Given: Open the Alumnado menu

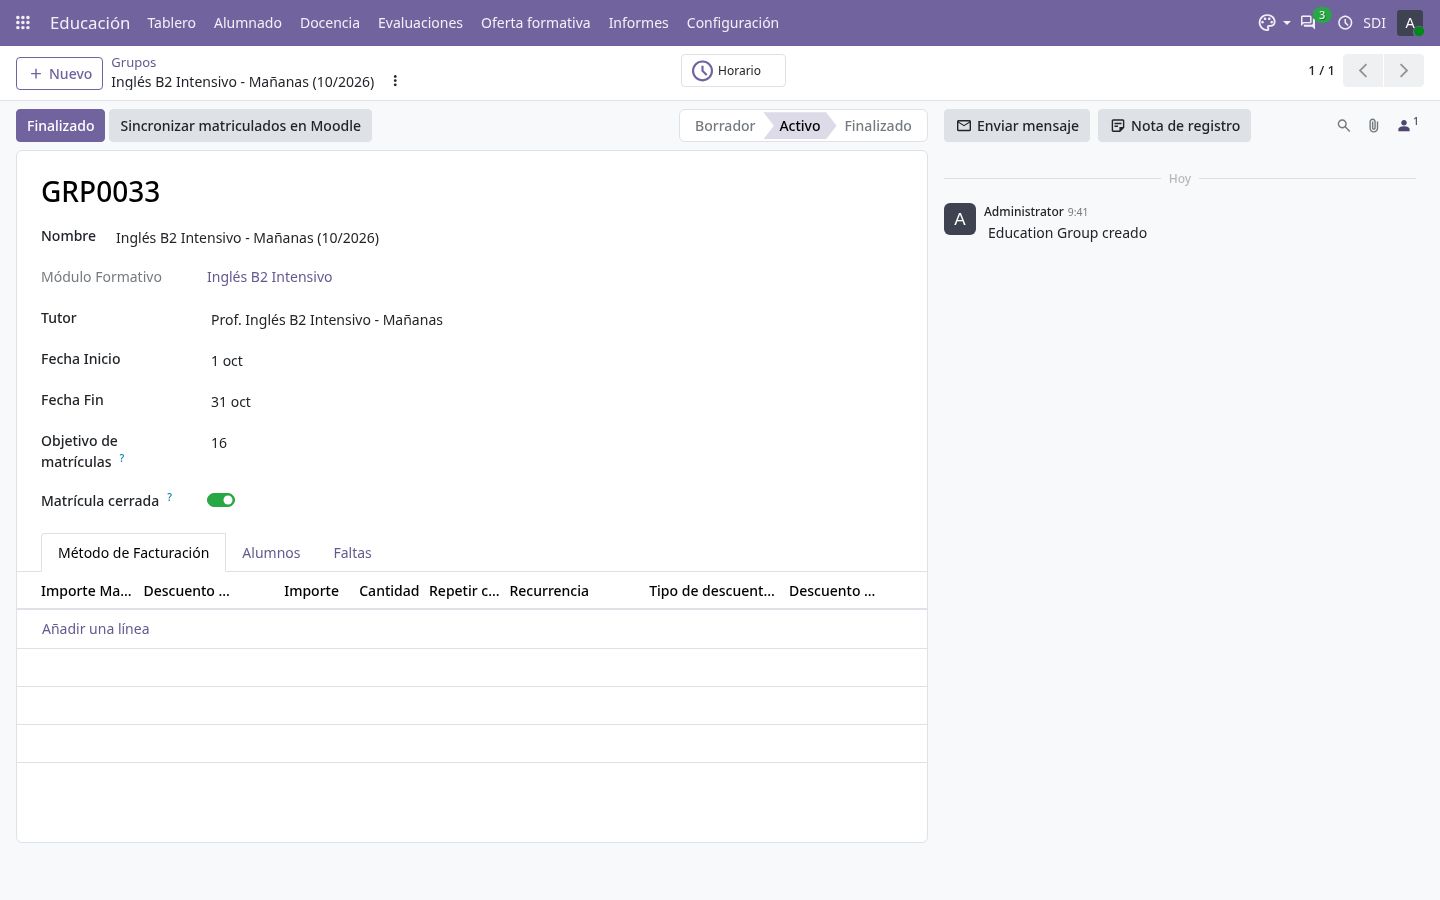Looking at the screenshot, I should tap(248, 22).
